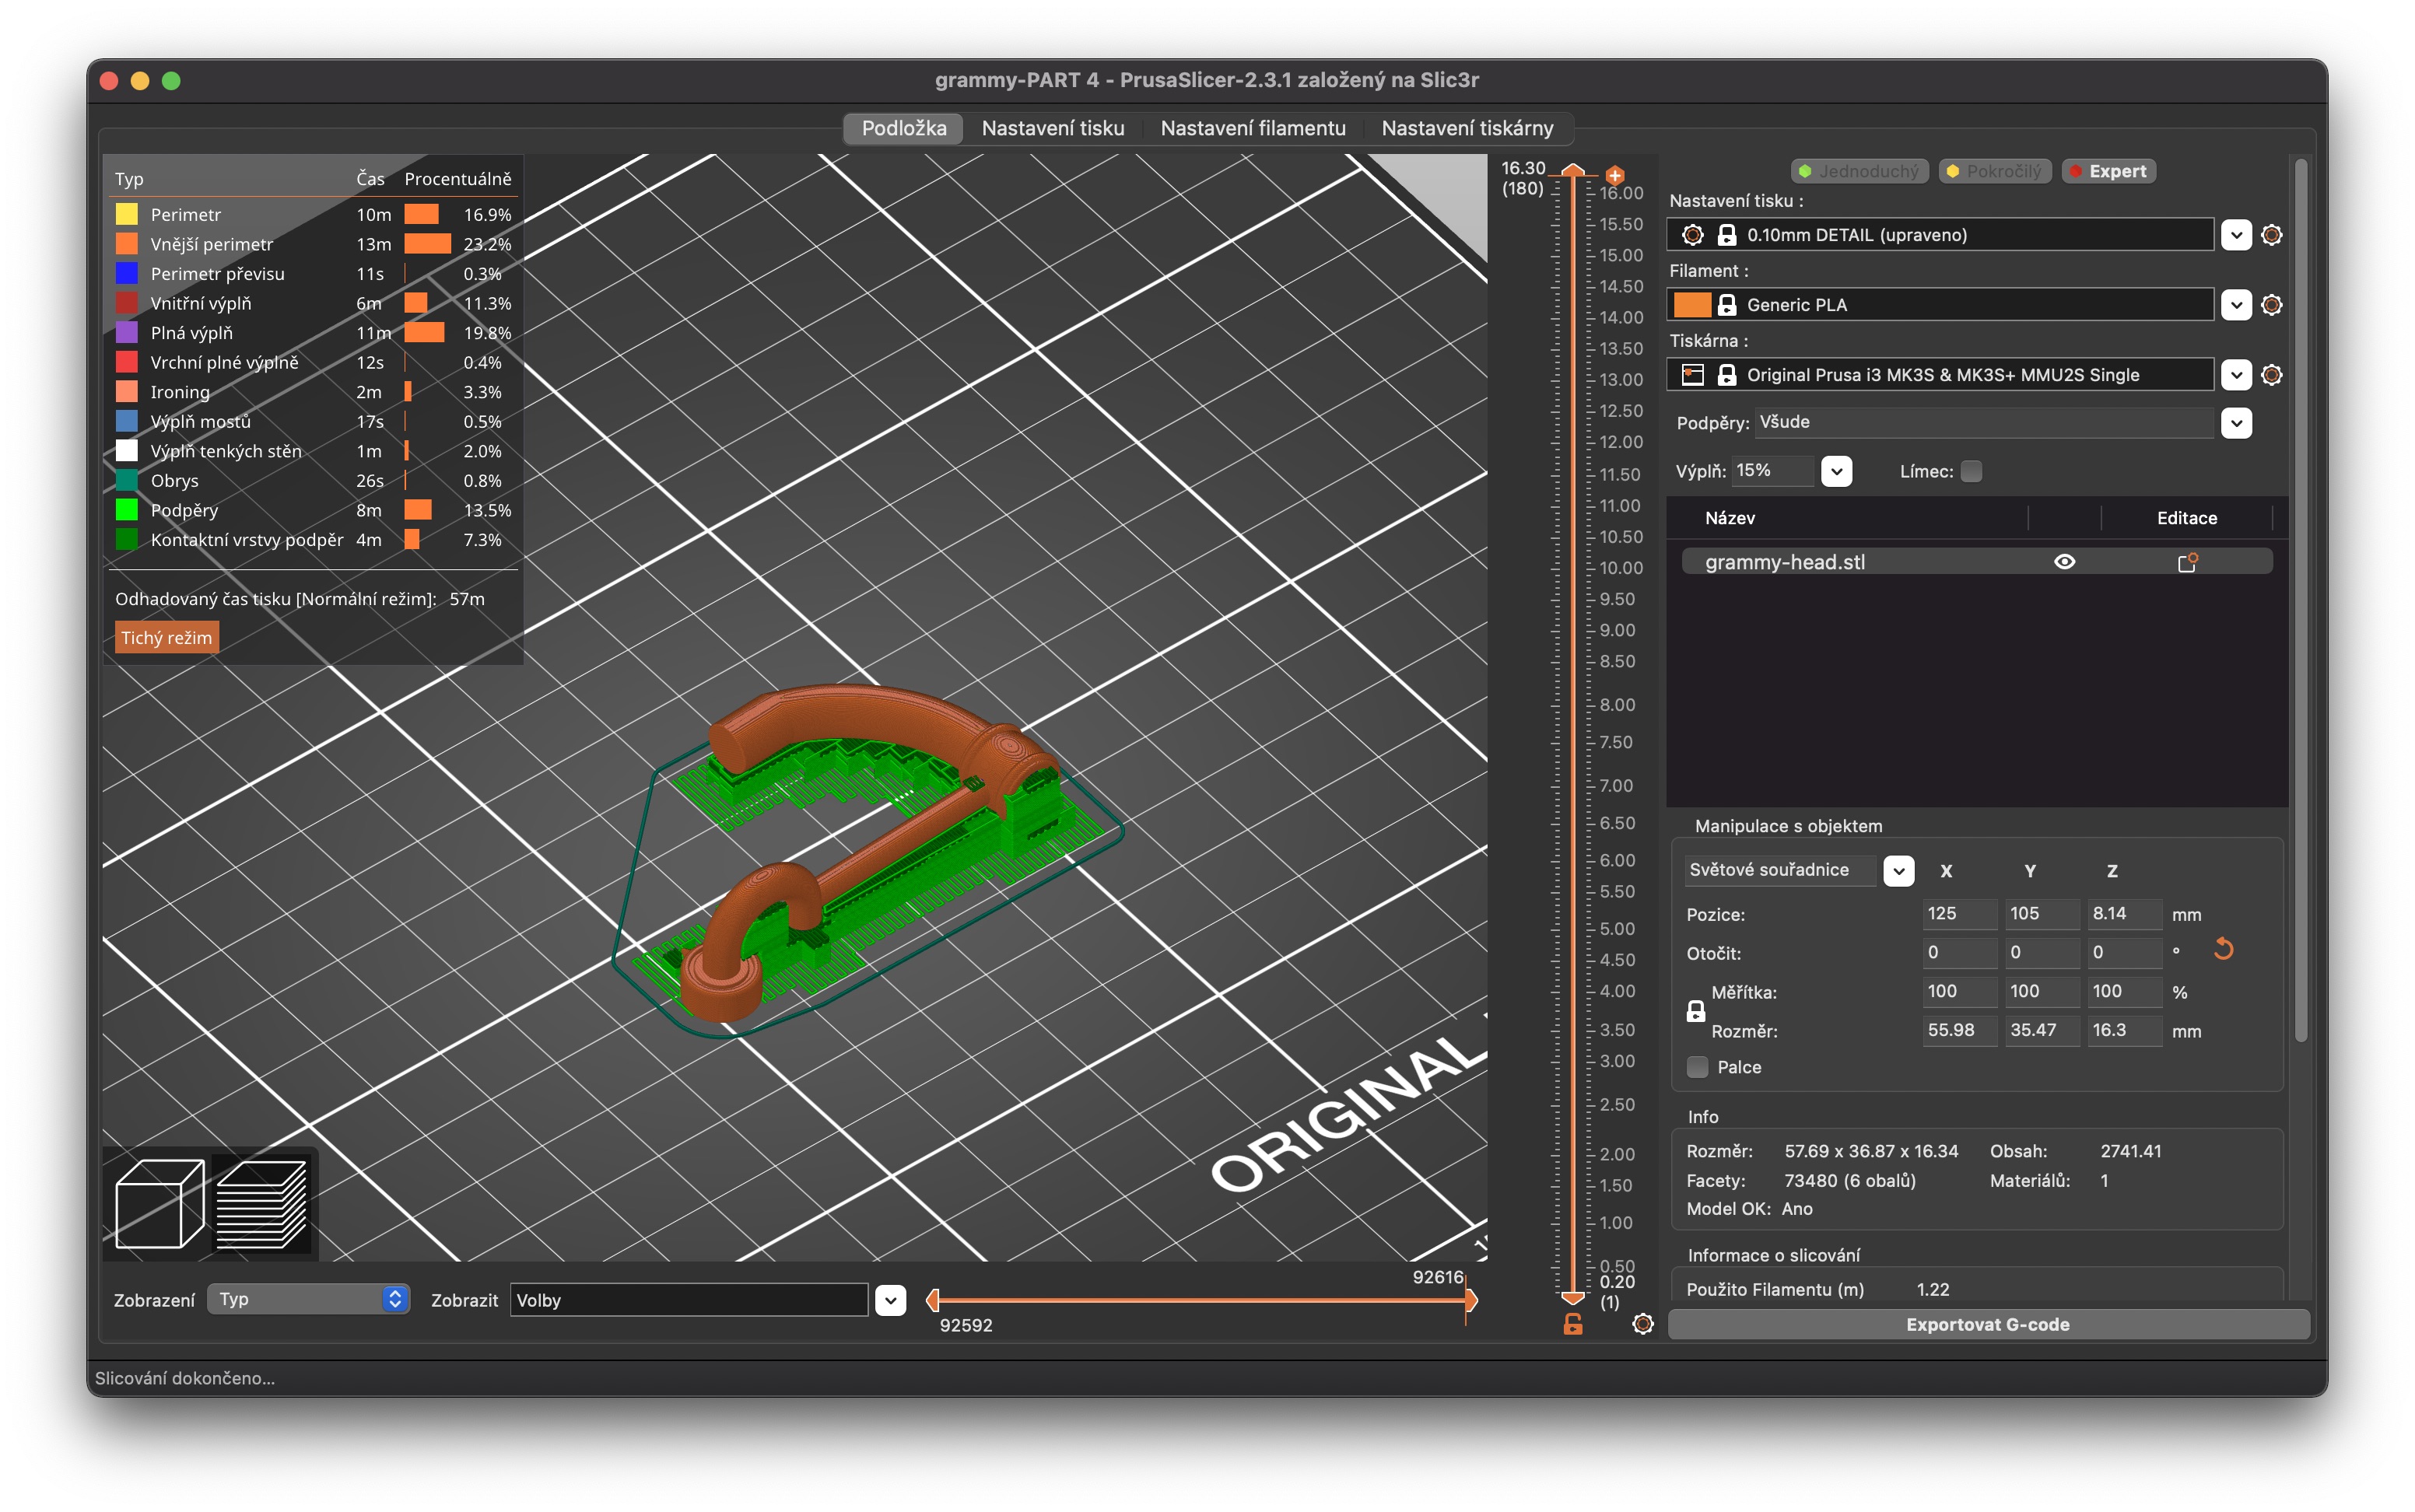This screenshot has height=1512, width=2415.
Task: Open printer settings gear for Prusa MK3S
Action: (2271, 375)
